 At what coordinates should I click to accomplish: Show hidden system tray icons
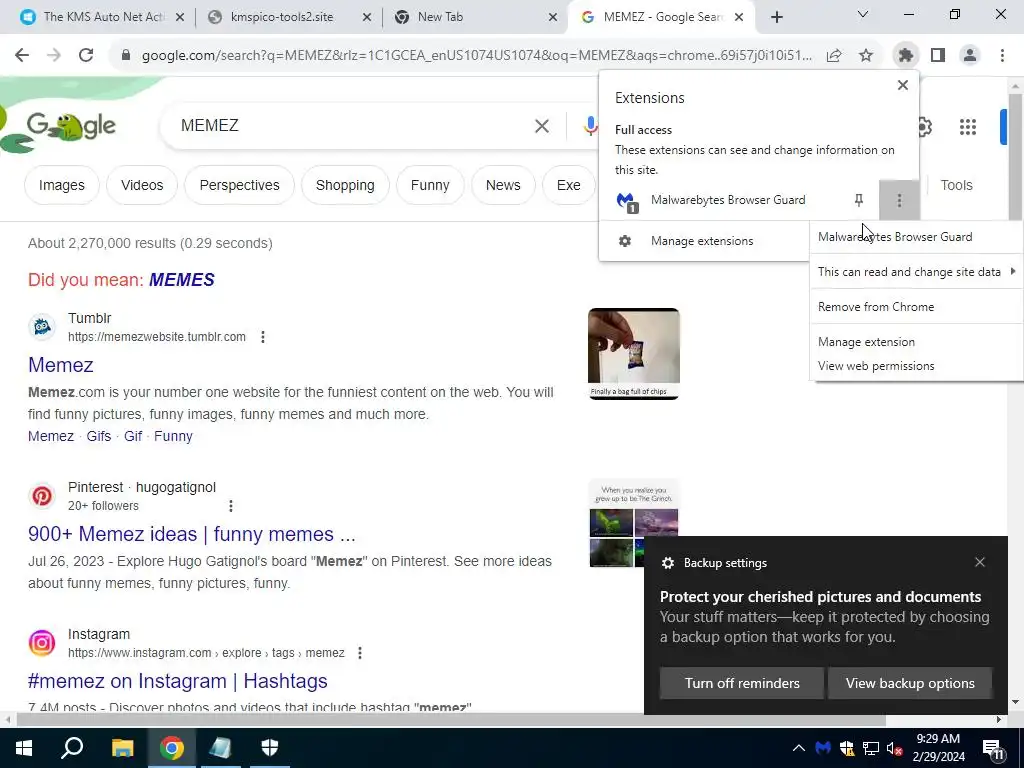(798, 748)
